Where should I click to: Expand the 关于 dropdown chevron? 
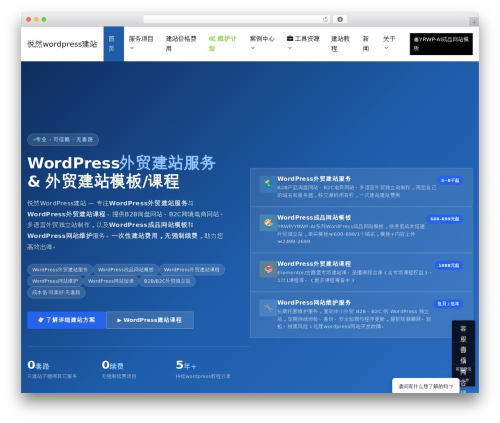[386, 48]
